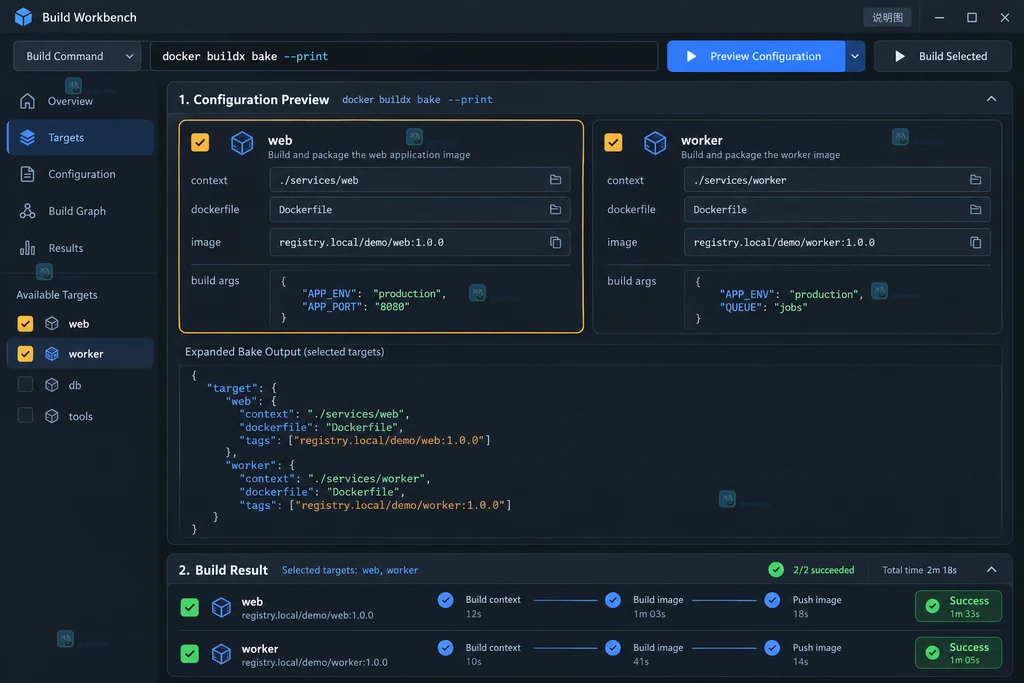Screen dimensions: 1024x683
Task: Click worker Success 1m 05s badge
Action: click(958, 653)
